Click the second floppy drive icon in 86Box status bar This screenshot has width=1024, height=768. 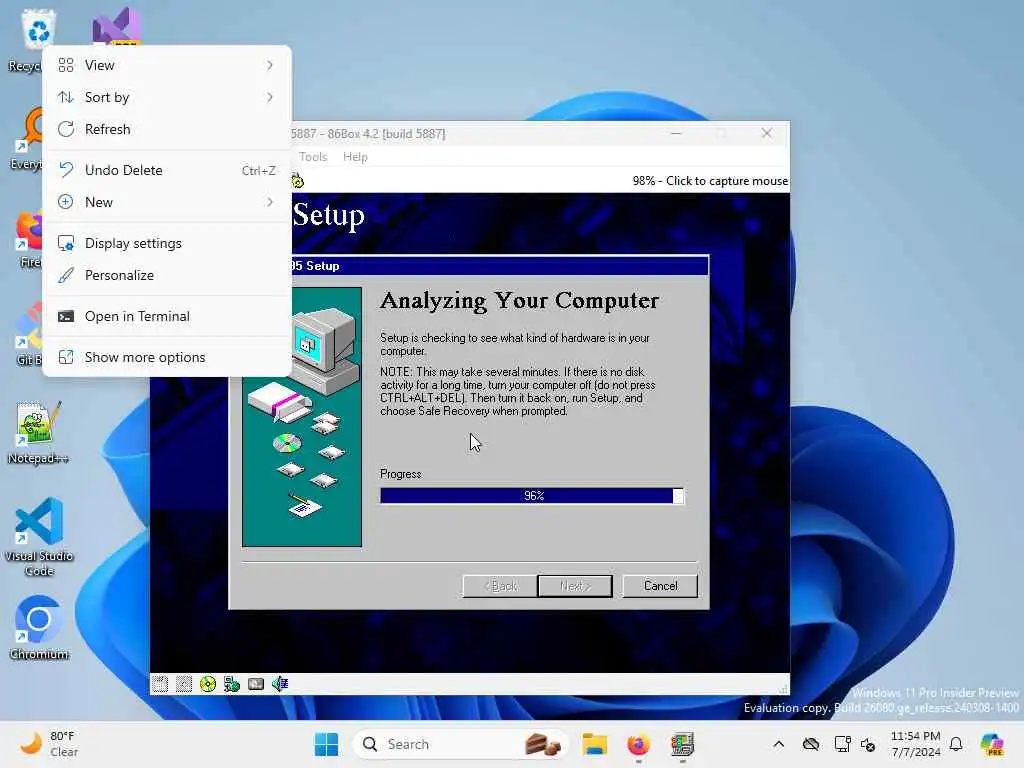click(184, 684)
